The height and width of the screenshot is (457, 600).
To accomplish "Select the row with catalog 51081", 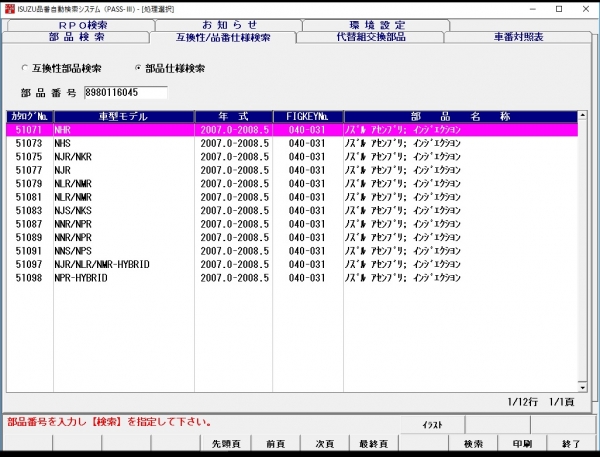I will point(292,197).
